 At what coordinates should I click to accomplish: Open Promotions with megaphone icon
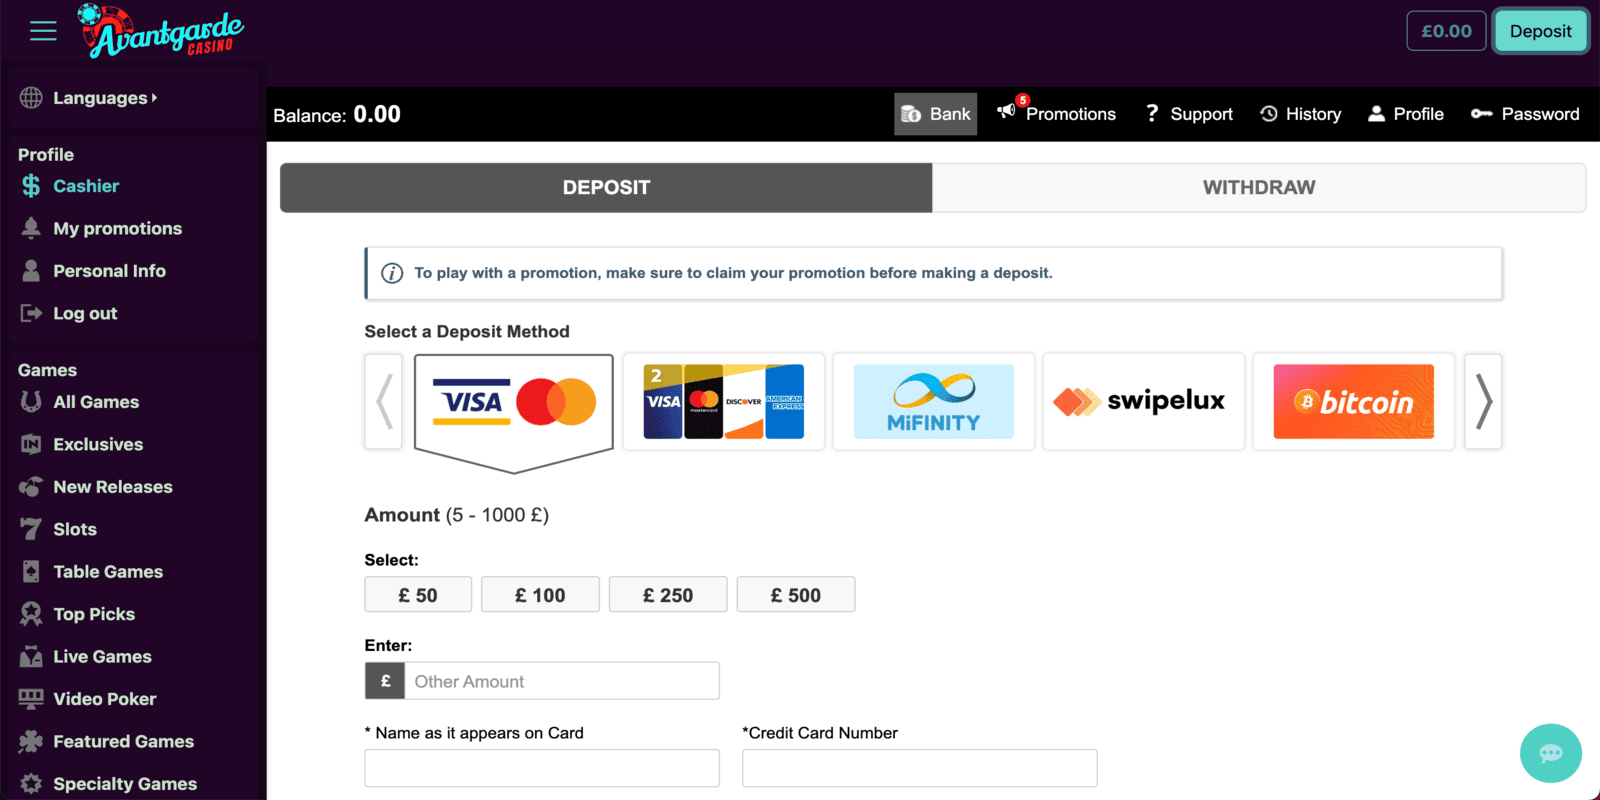pyautogui.click(x=1056, y=114)
